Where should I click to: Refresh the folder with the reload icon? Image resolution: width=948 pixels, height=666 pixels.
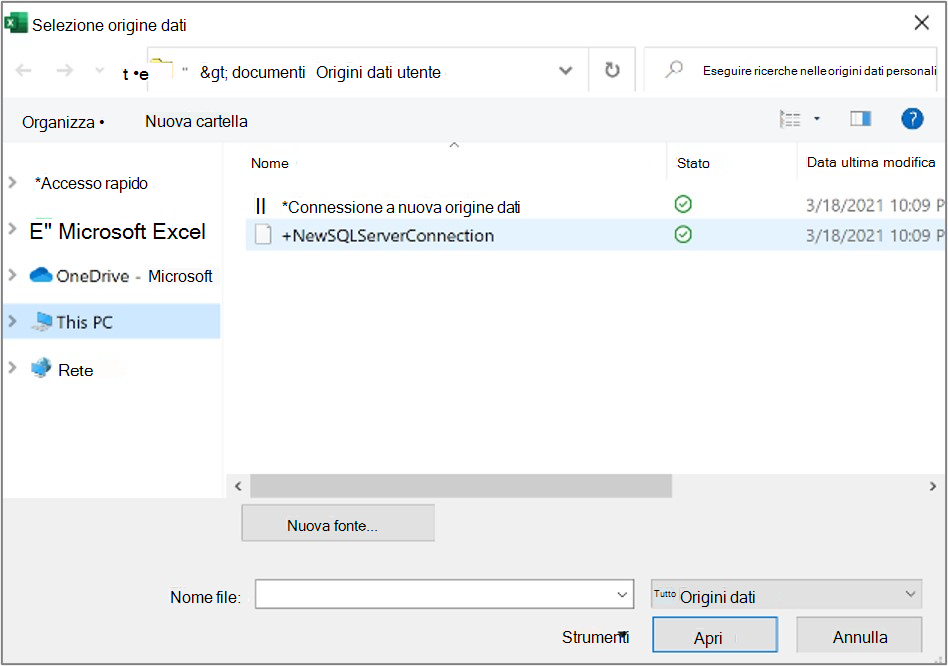(612, 70)
